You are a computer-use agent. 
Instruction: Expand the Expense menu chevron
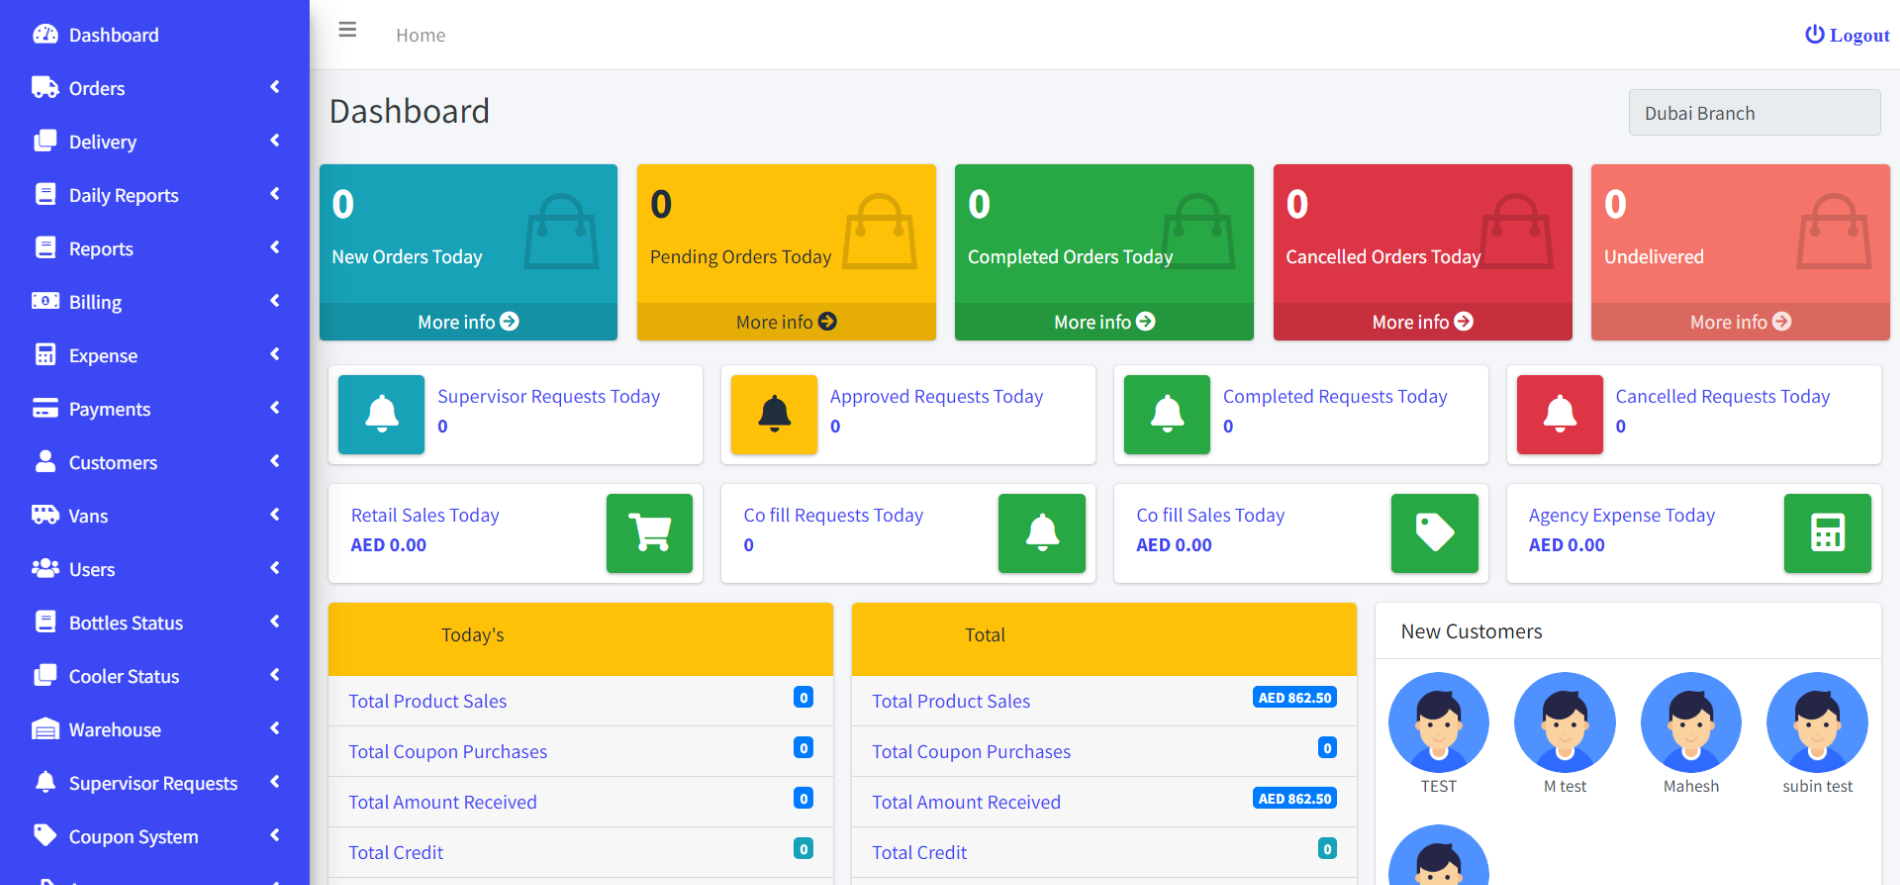[x=275, y=354]
